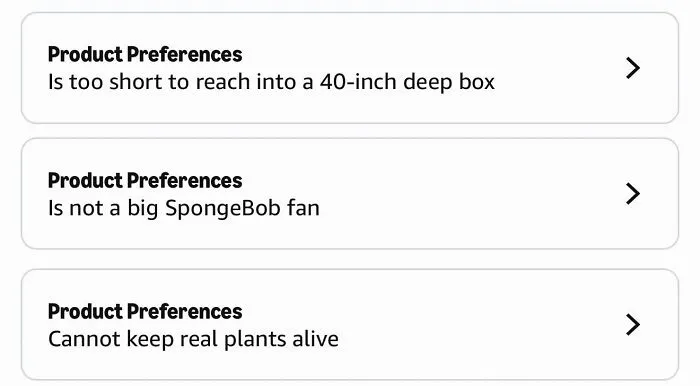Image resolution: width=700 pixels, height=386 pixels.
Task: Open the 'Cannot keep real plants alive' card
Action: pyautogui.click(x=350, y=324)
